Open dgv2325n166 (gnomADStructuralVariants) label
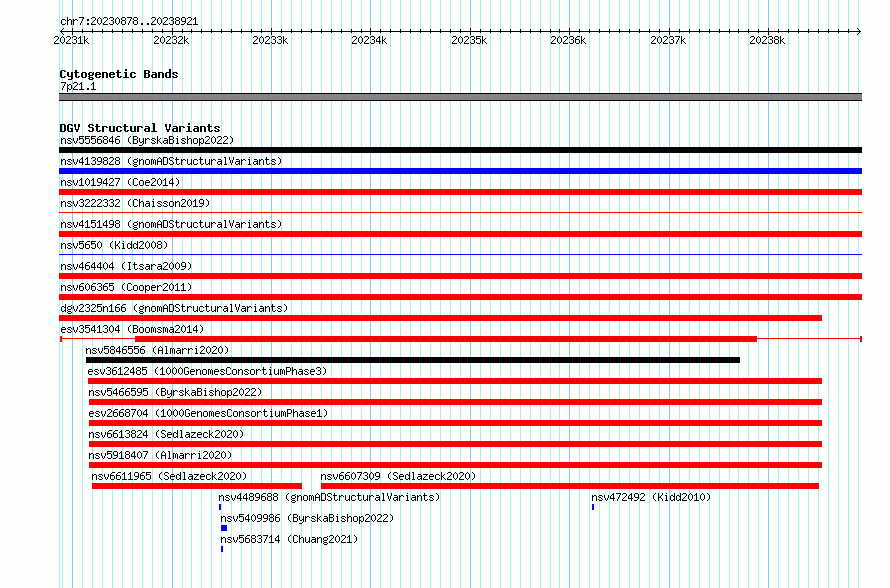Screen dimensions: 890x588 [x=174, y=308]
